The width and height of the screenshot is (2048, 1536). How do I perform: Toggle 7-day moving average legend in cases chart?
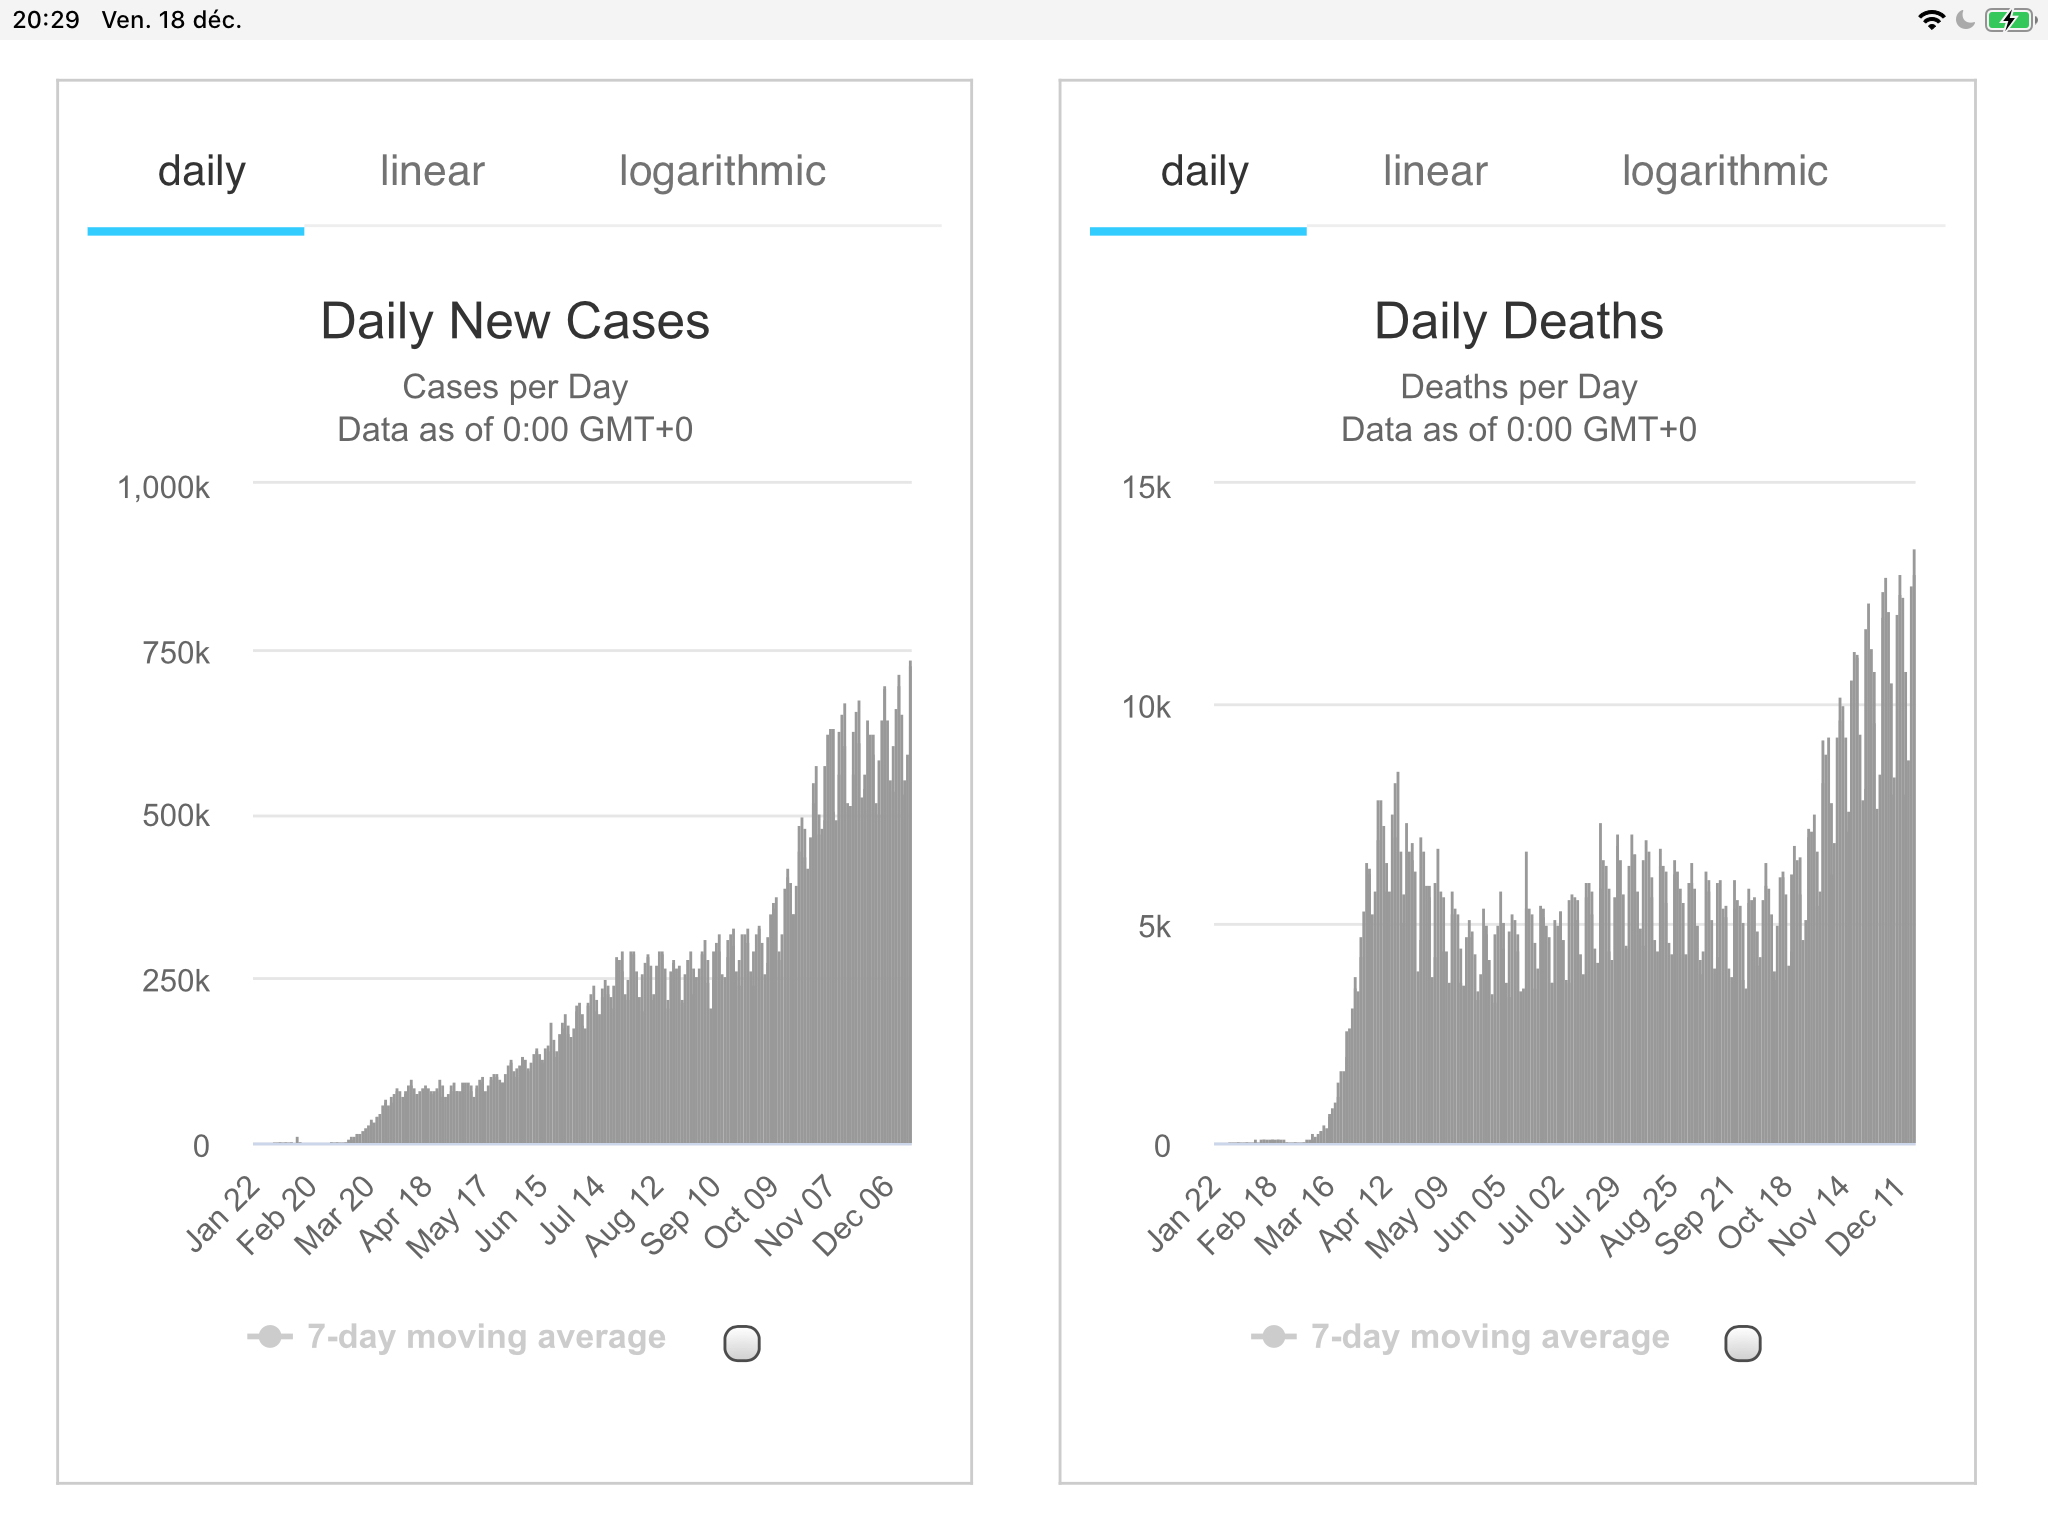pyautogui.click(x=486, y=1337)
